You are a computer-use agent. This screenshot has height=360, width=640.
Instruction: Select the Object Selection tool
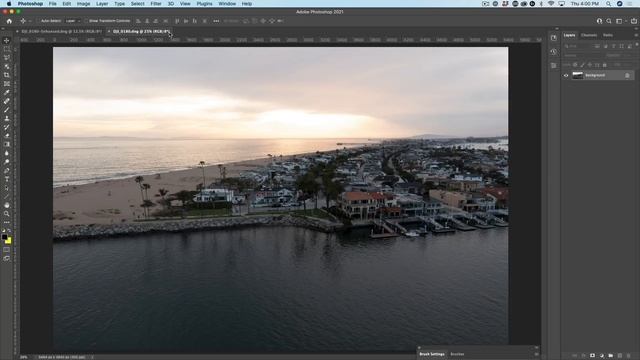(7, 67)
